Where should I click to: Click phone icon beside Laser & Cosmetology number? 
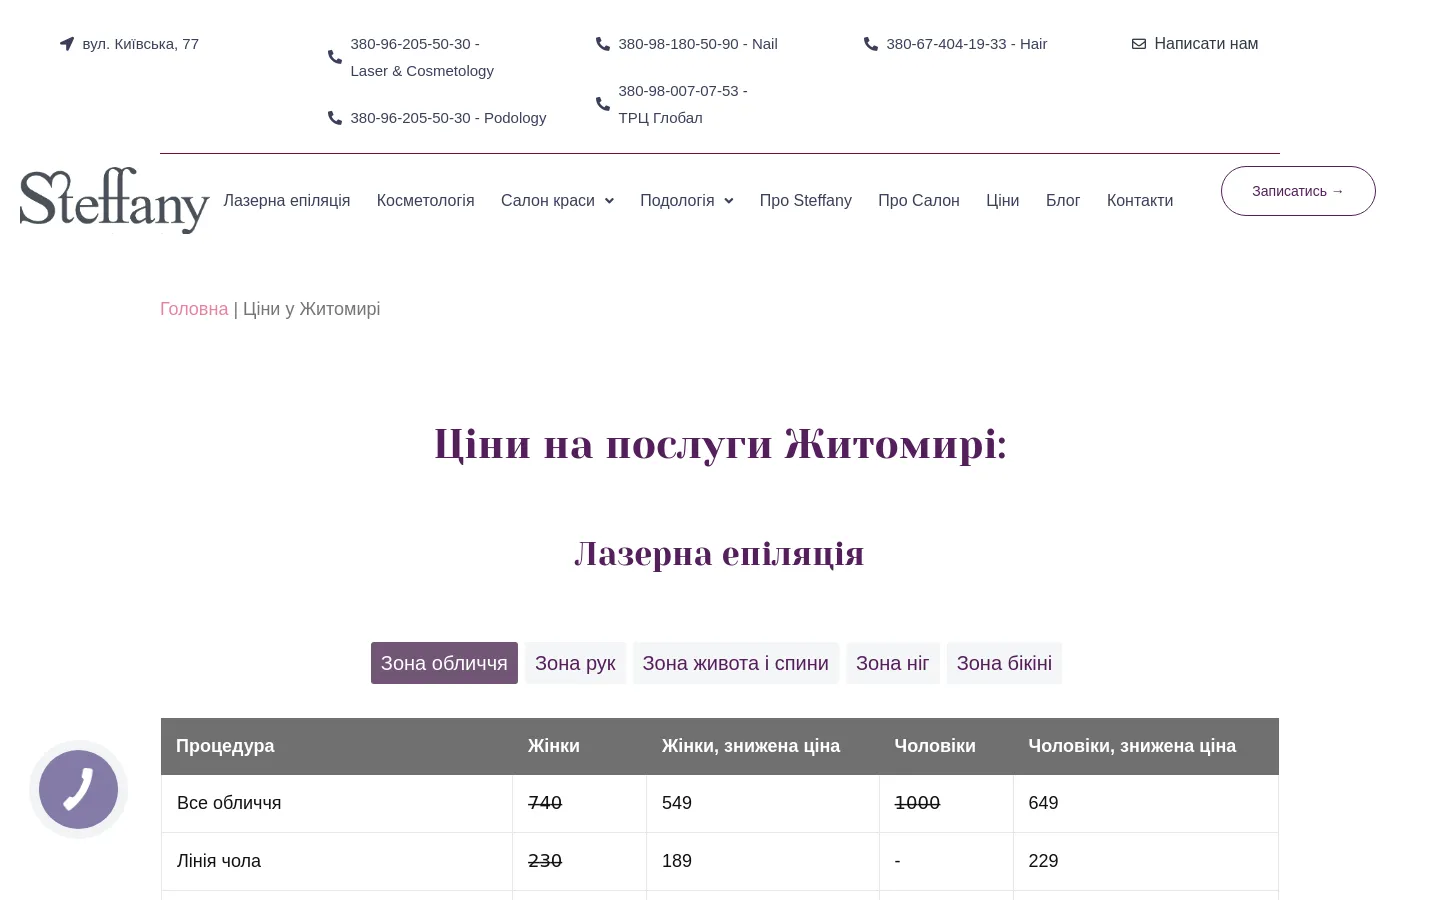click(335, 57)
